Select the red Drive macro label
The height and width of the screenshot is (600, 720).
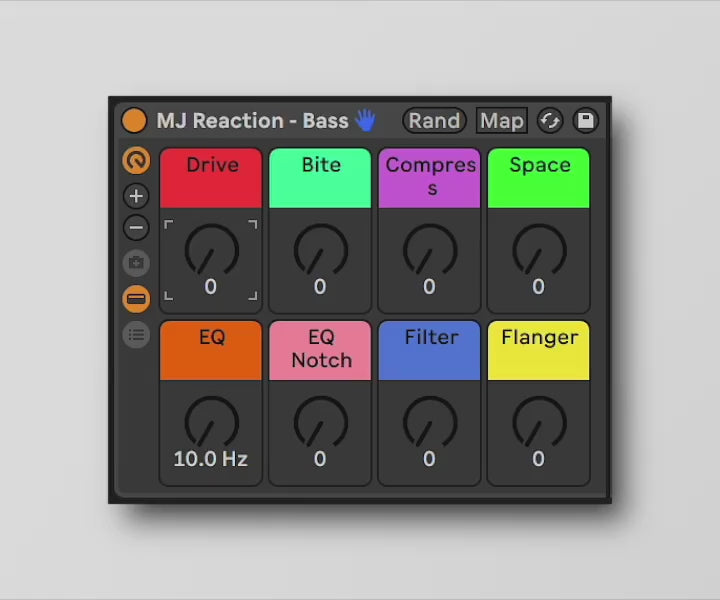click(x=211, y=178)
